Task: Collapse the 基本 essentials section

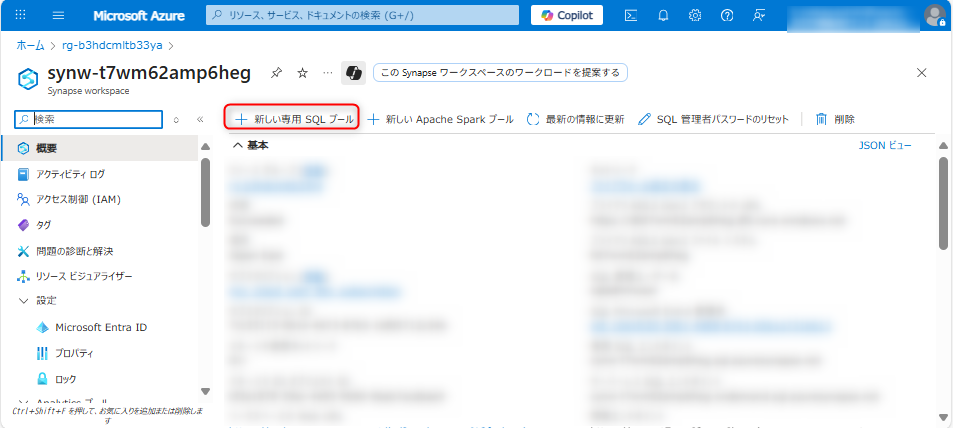Action: coord(251,145)
